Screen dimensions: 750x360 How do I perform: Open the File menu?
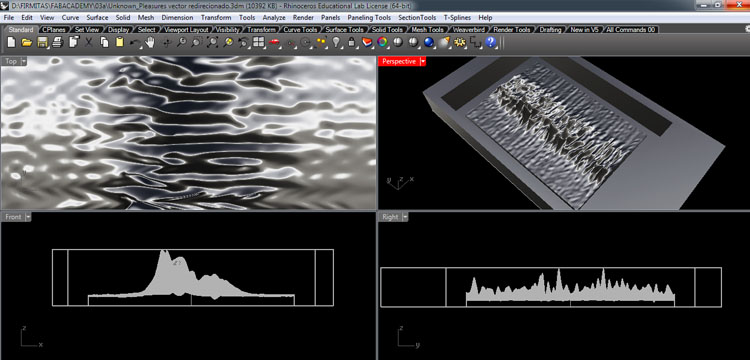(8, 18)
